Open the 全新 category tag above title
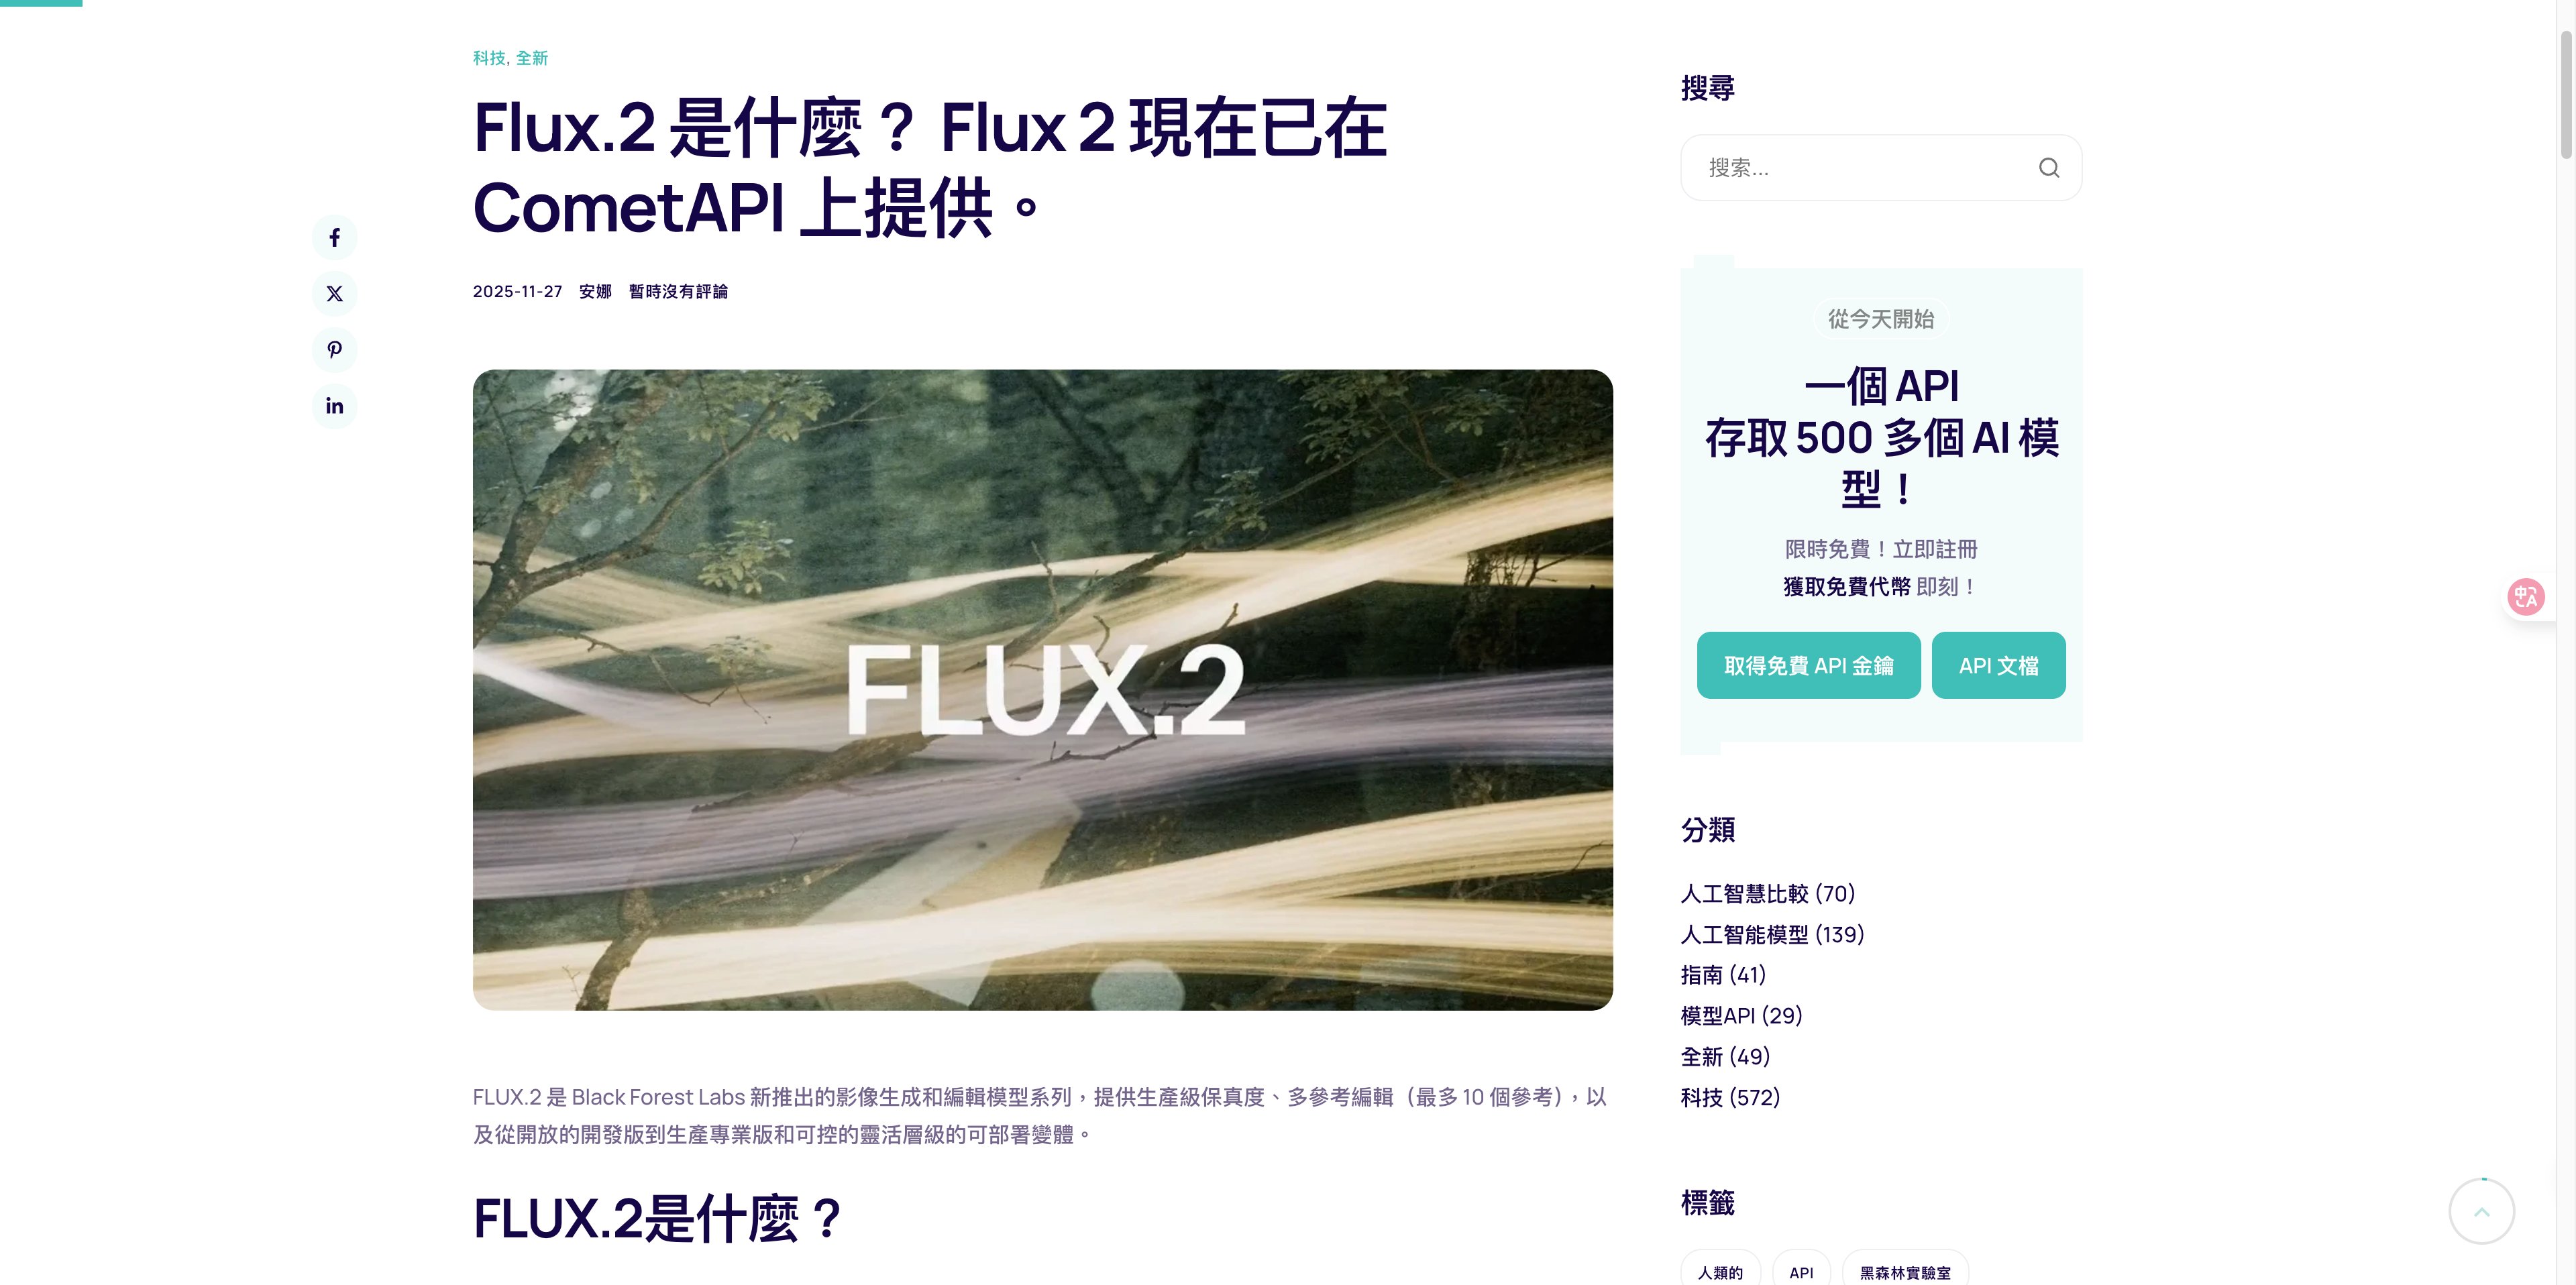2576x1285 pixels. 532,58
